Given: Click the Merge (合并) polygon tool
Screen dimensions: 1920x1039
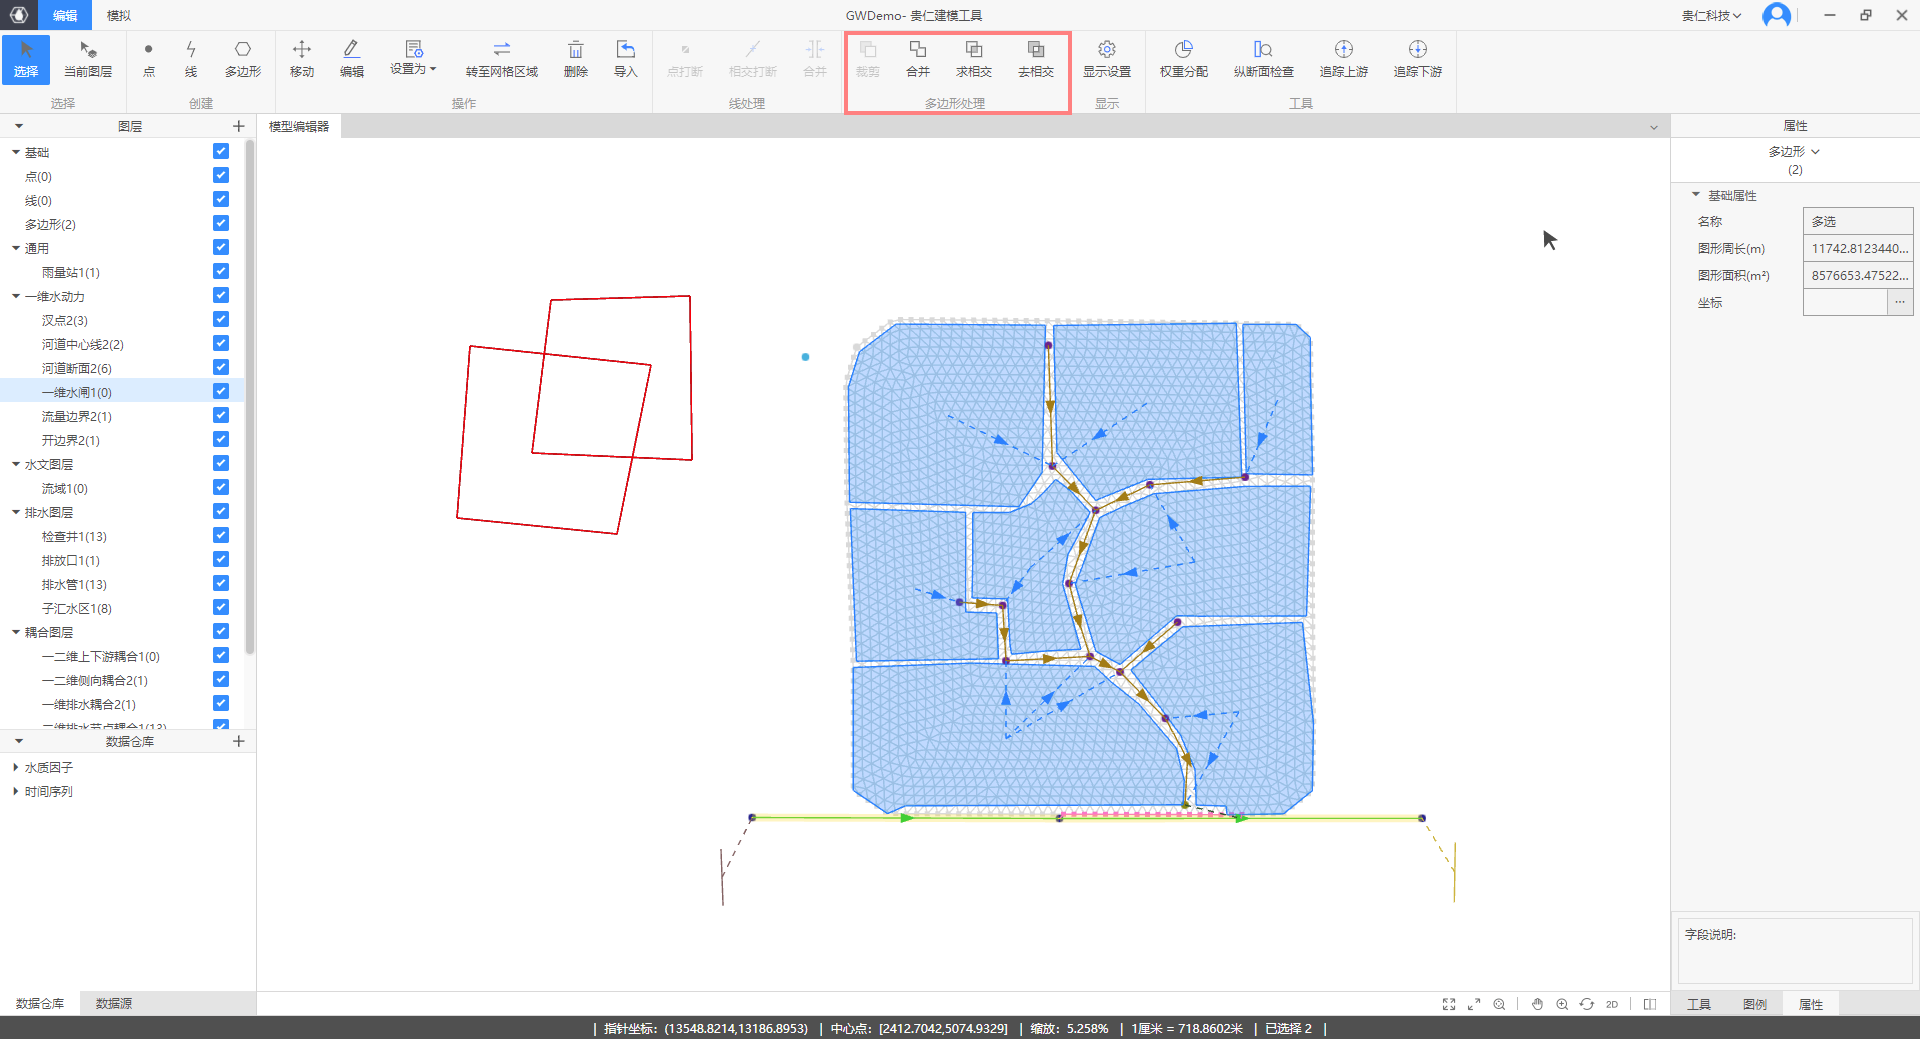Looking at the screenshot, I should coord(917,58).
